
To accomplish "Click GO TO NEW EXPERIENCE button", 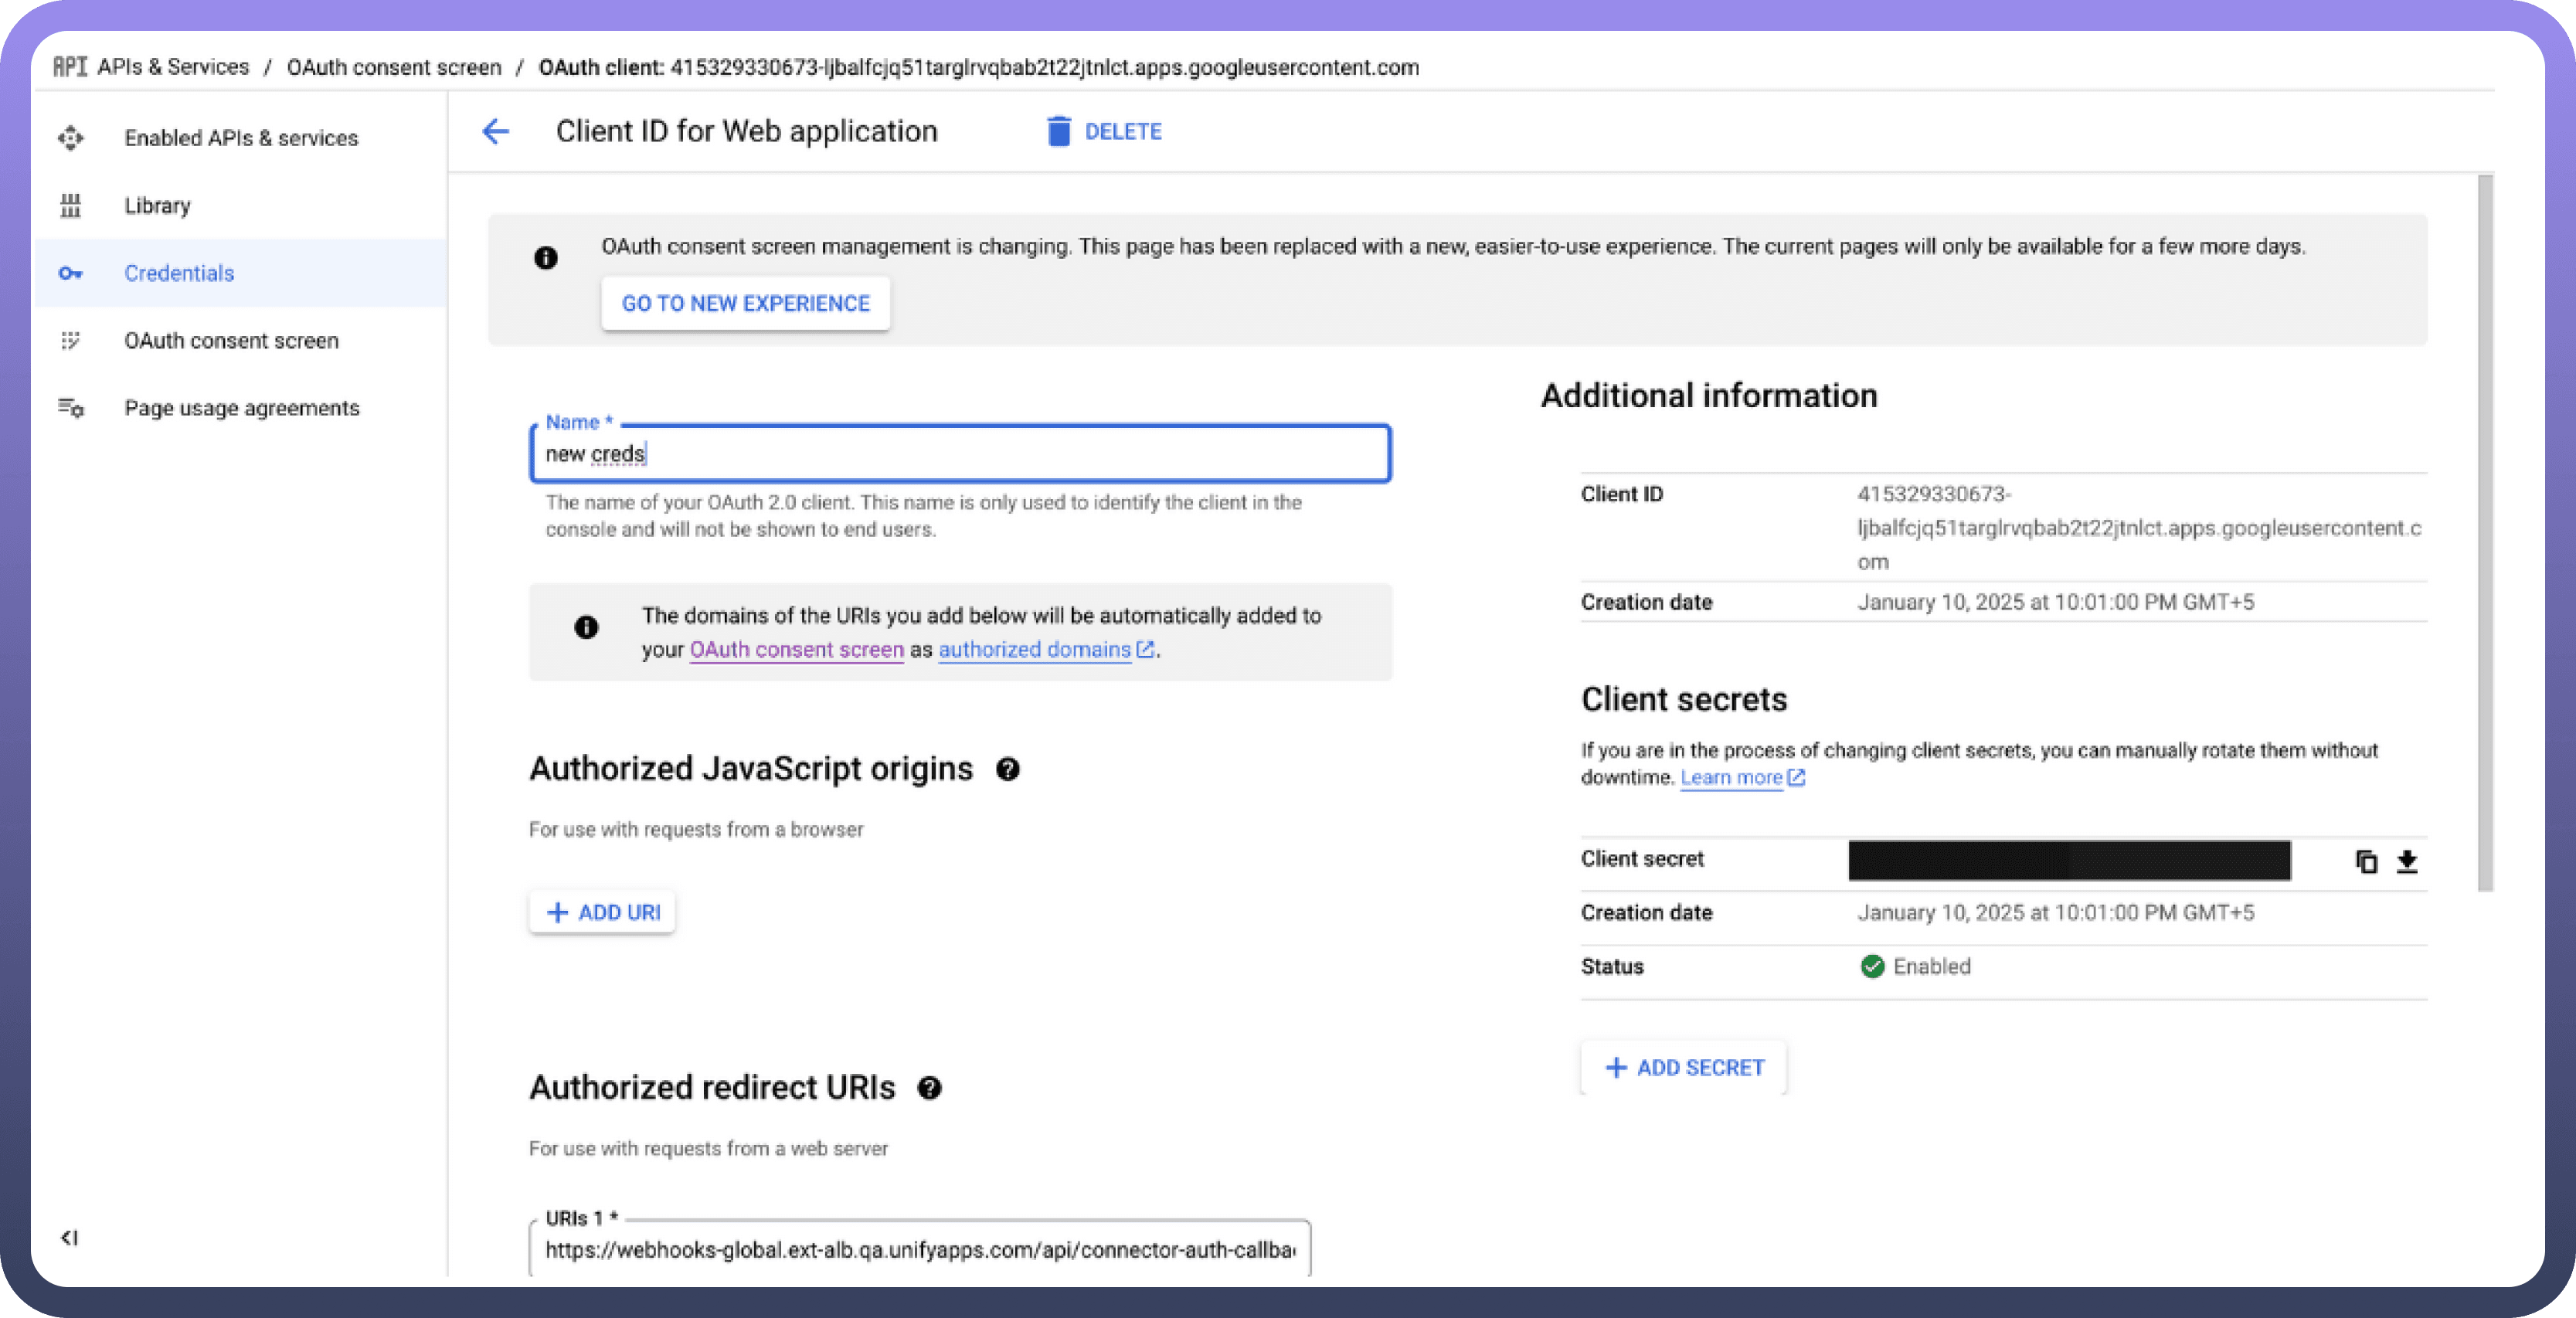I will click(x=745, y=303).
